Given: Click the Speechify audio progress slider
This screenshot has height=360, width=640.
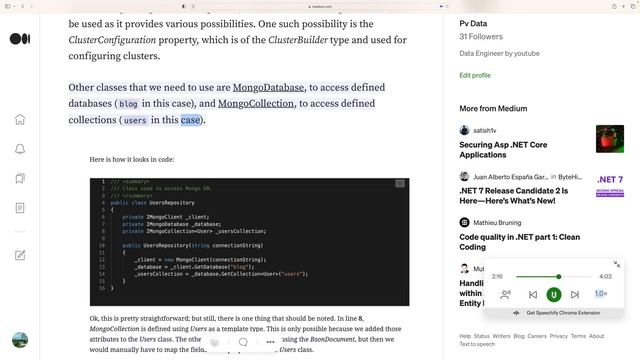Looking at the screenshot, I should pos(554,277).
